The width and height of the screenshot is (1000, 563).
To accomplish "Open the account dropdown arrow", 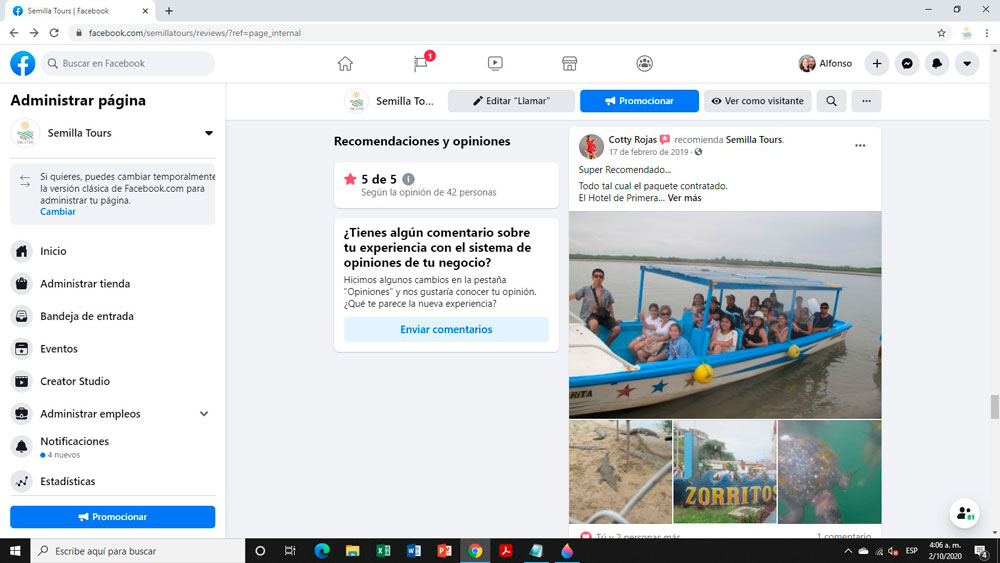I will 967,63.
